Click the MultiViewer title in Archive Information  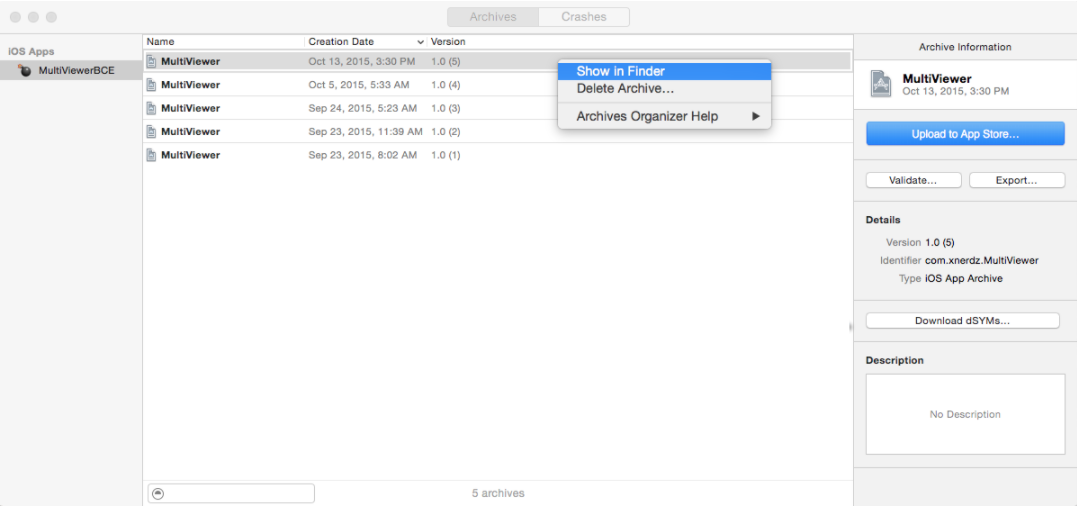937,78
